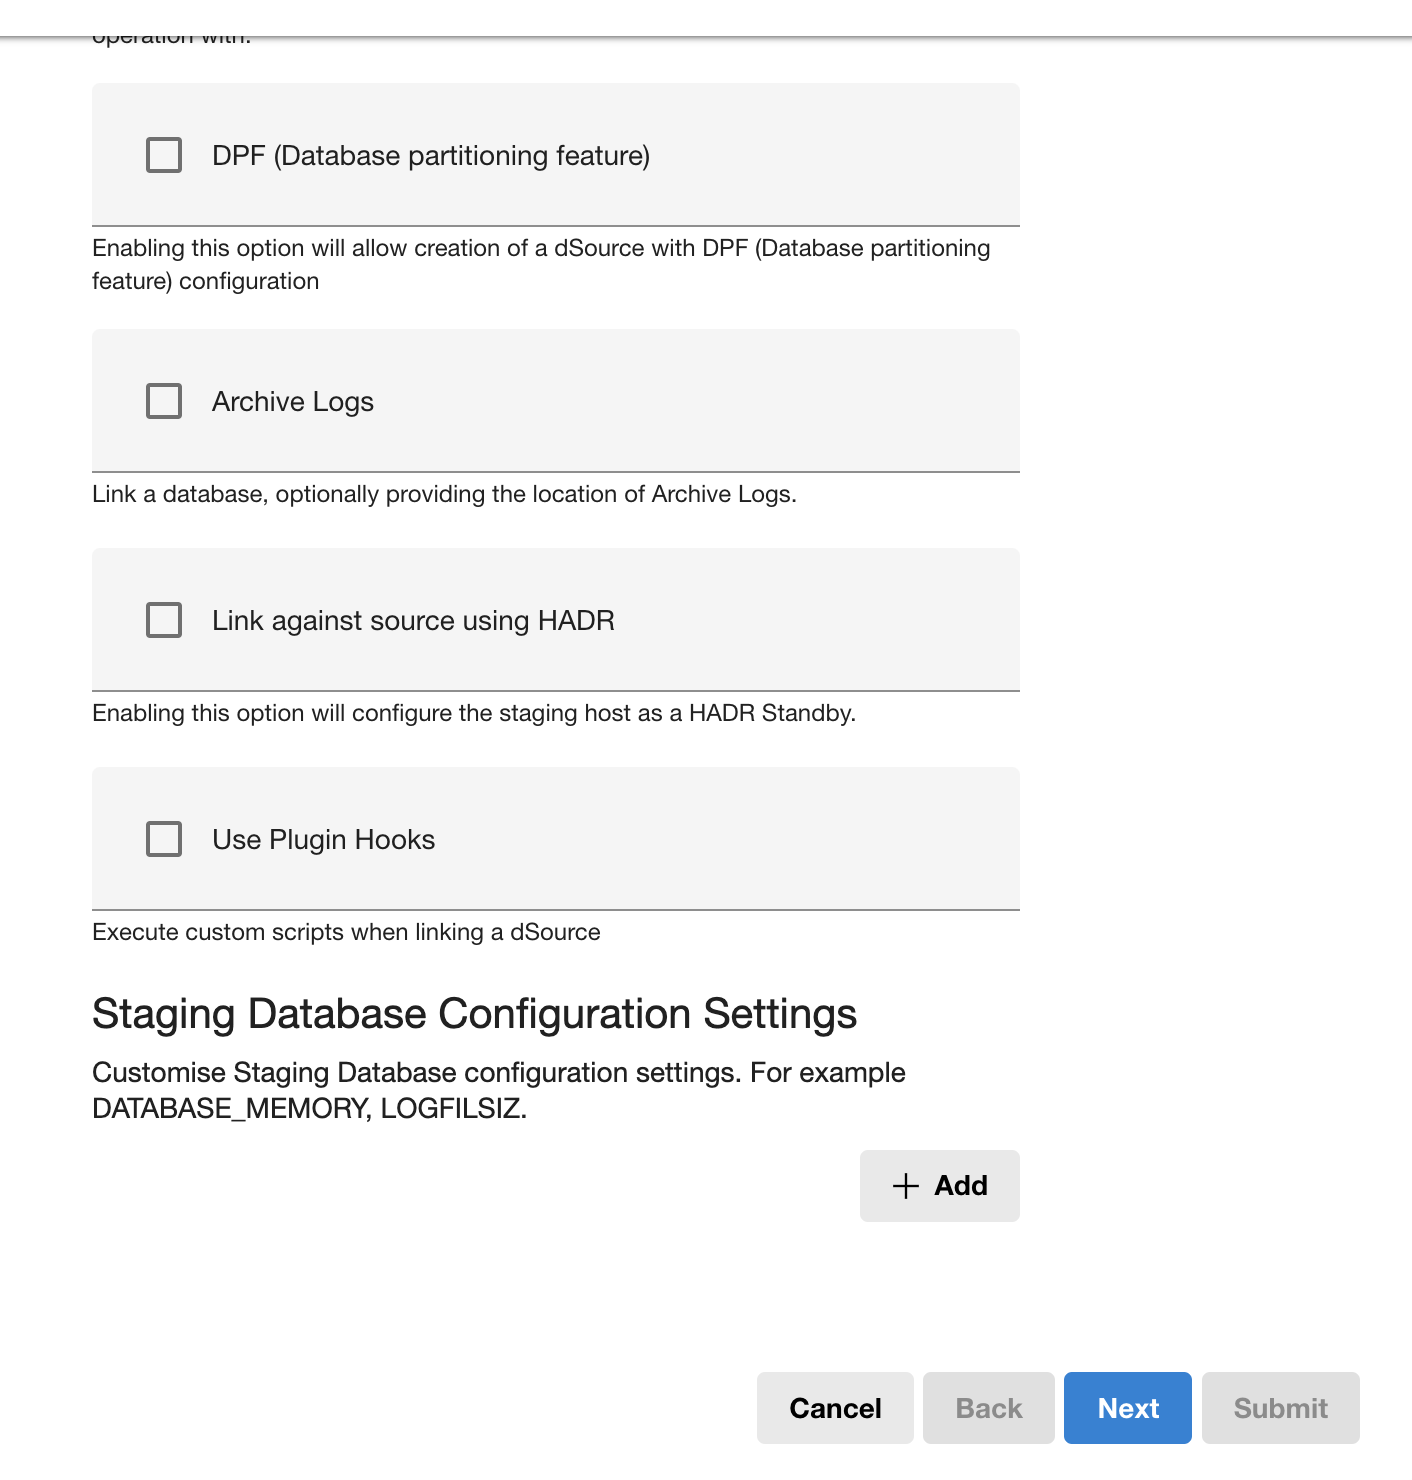Click the Submit button

(x=1281, y=1408)
